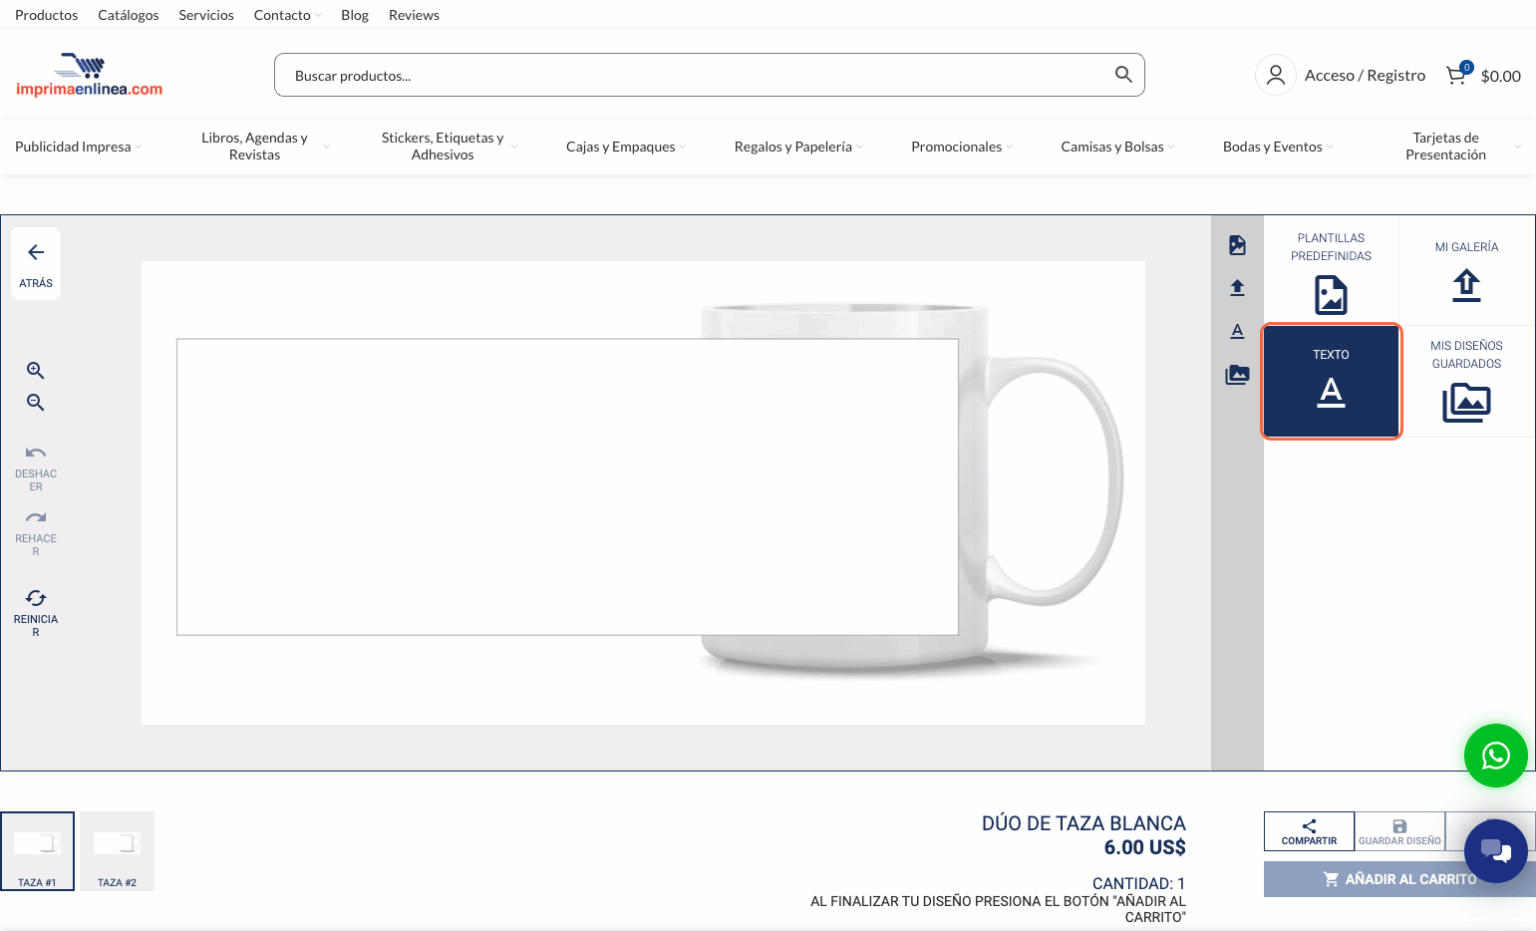This screenshot has width=1536, height=931.
Task: Reset design with Reiniciar icon
Action: click(x=36, y=598)
